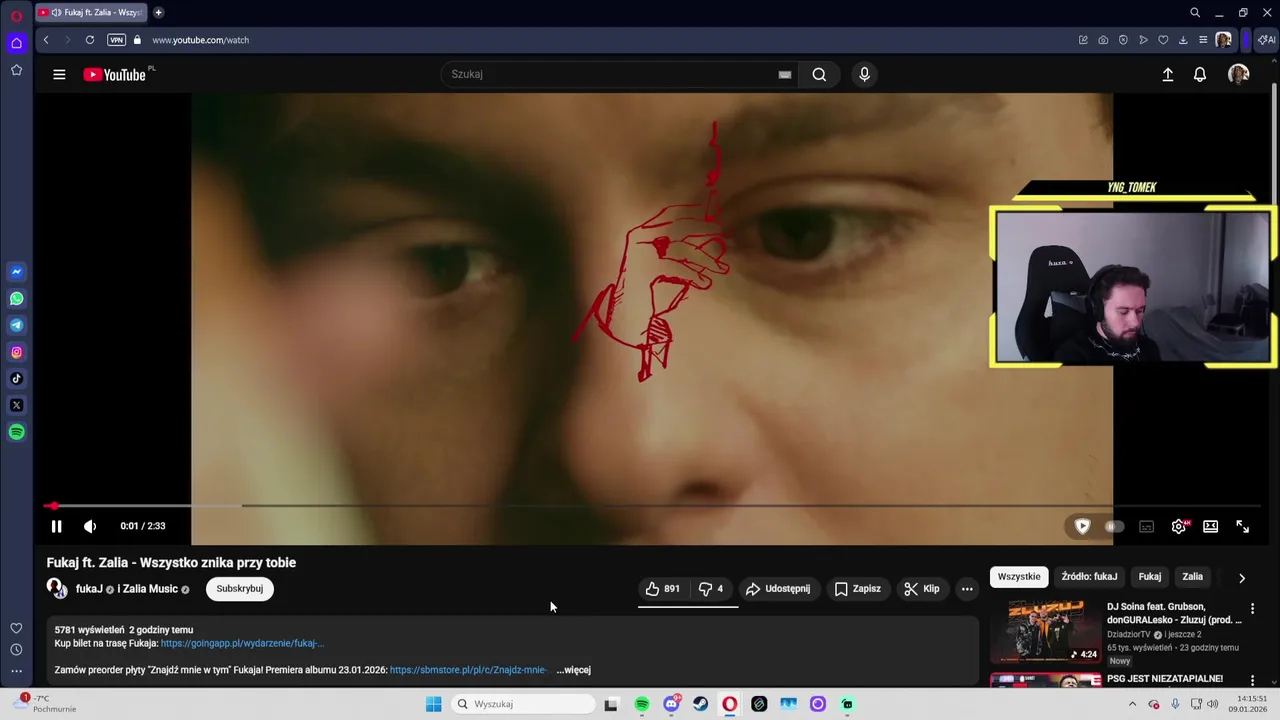This screenshot has width=1280, height=720.
Task: Open Messenger in Opera sidebar
Action: (16, 272)
